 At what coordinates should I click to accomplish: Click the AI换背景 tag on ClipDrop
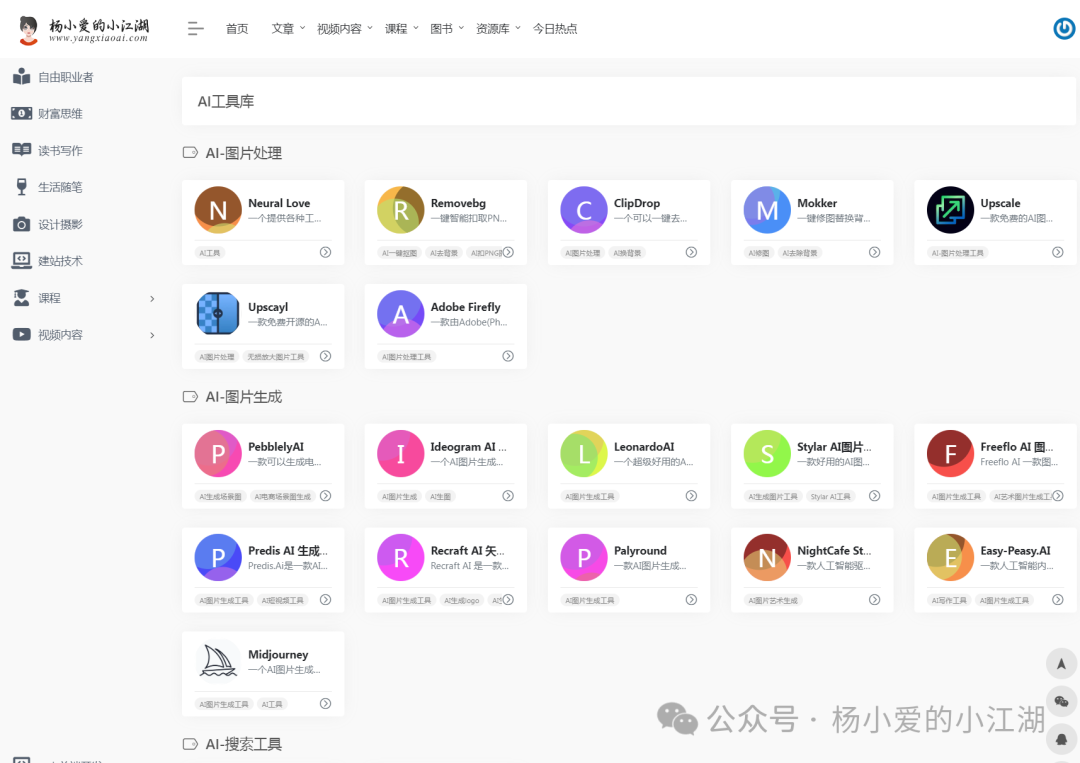[627, 253]
